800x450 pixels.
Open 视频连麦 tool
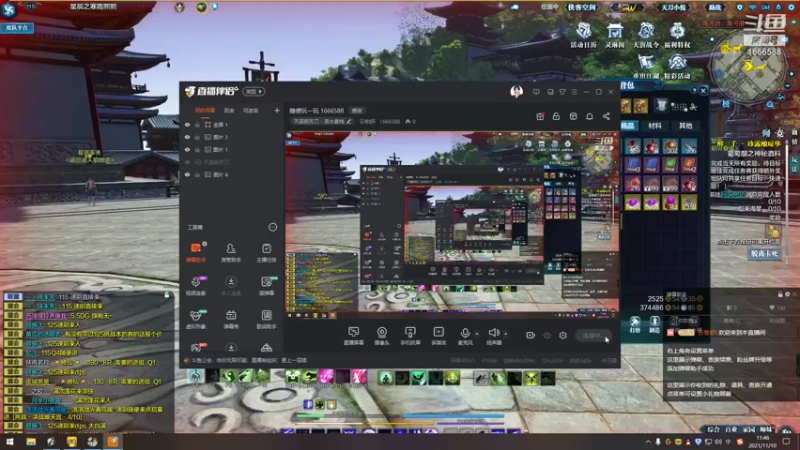(196, 285)
